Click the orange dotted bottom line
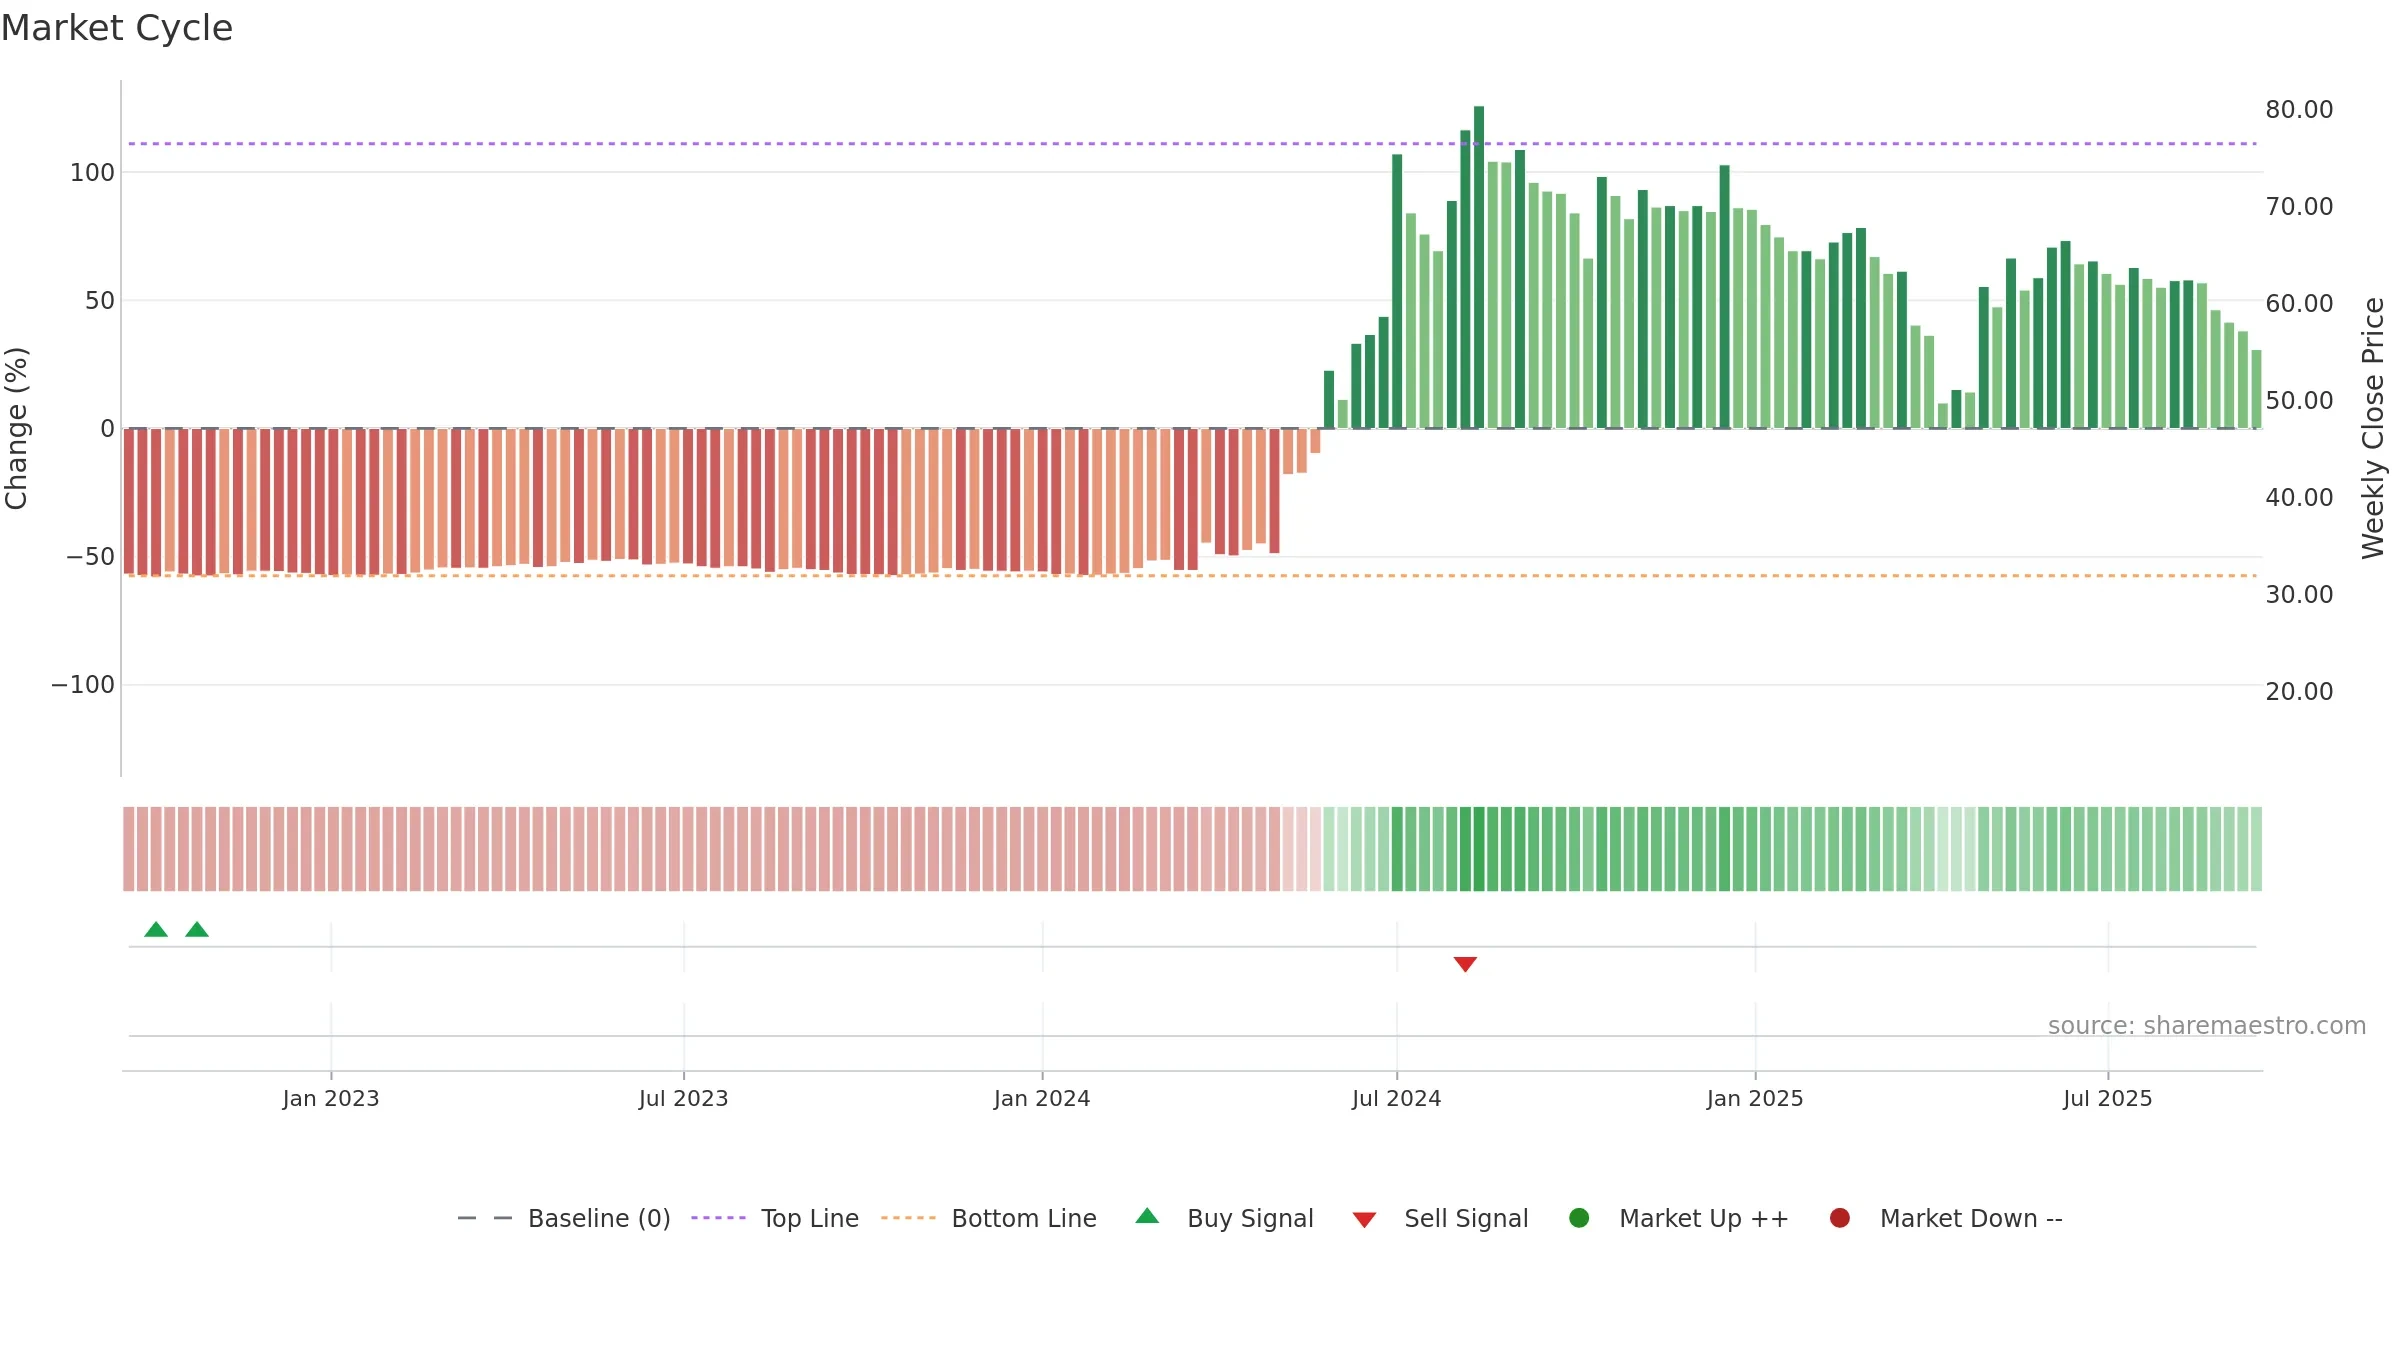This screenshot has height=1350, width=2400. [x=1192, y=576]
